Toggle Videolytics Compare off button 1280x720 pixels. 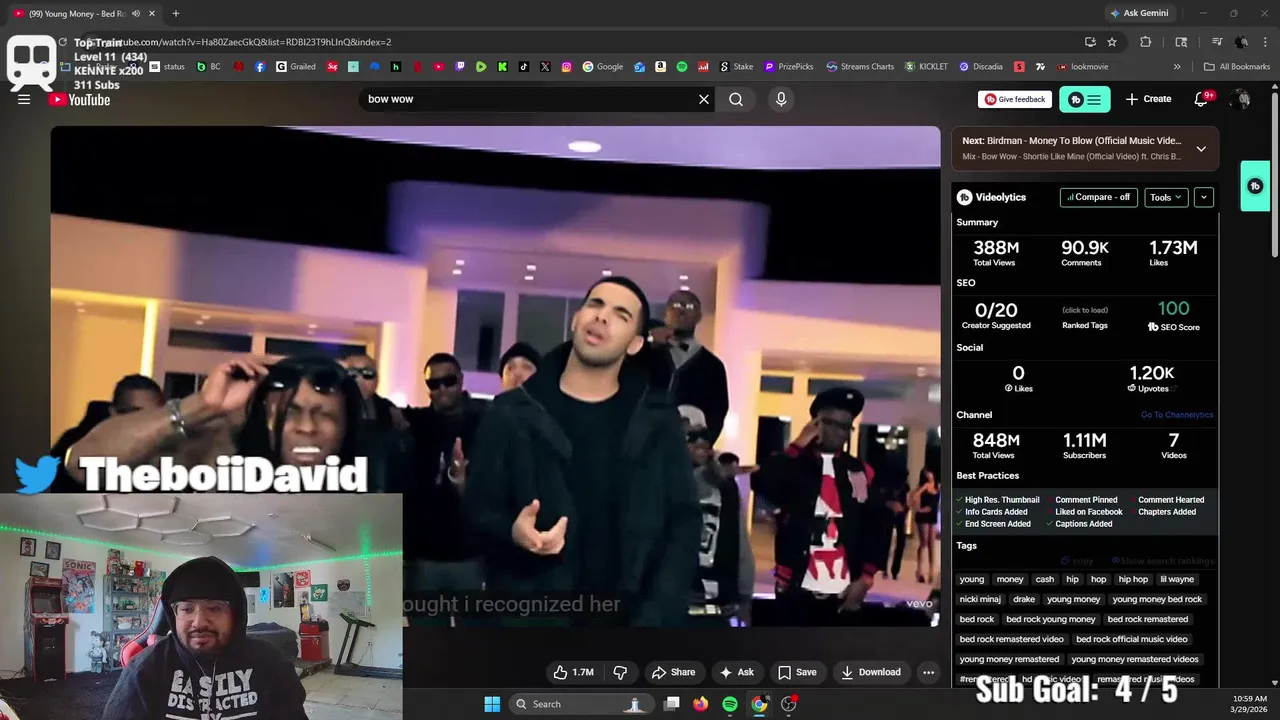click(x=1099, y=197)
